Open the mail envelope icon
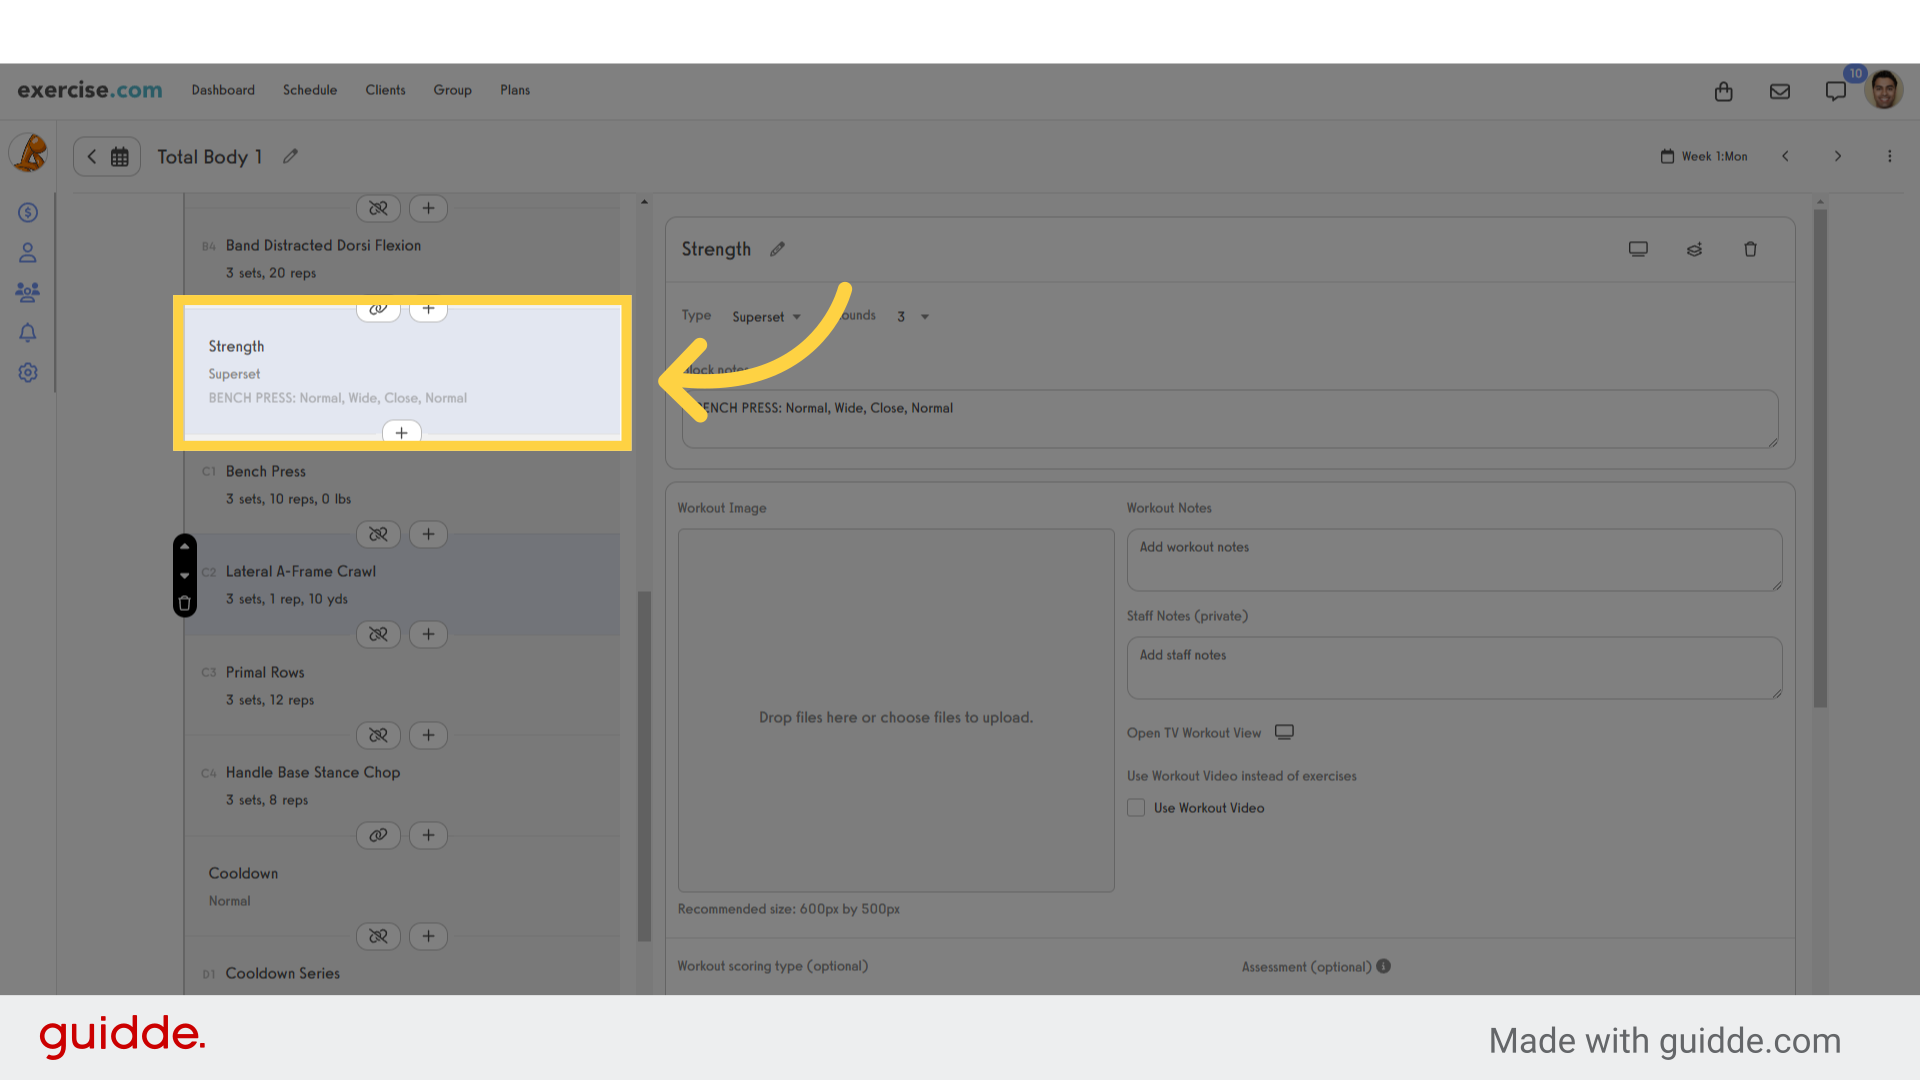1920x1080 pixels. click(1780, 92)
